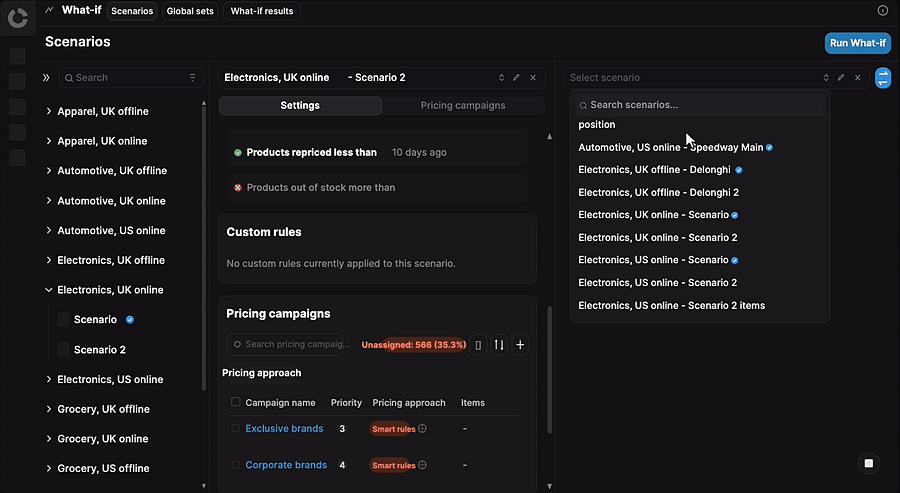
Task: Click the info icon at top right
Action: (x=883, y=10)
